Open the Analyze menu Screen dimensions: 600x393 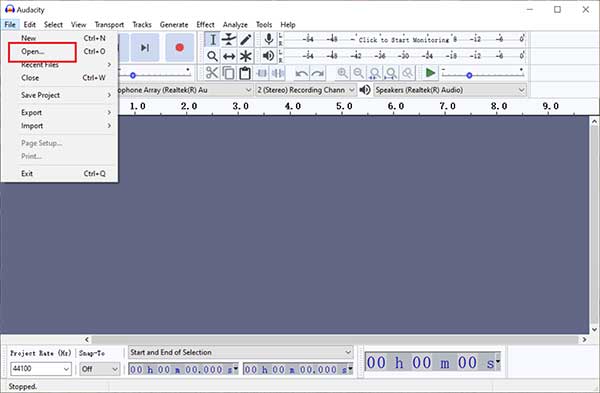[x=235, y=25]
